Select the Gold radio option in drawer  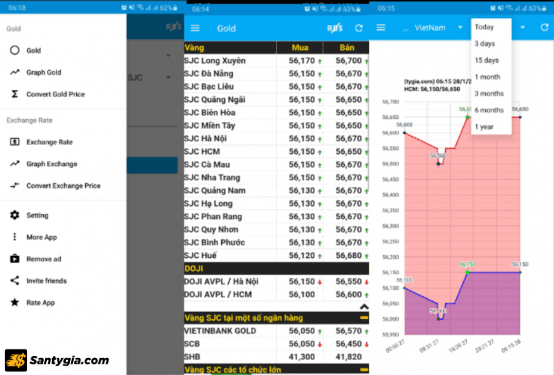coord(14,50)
